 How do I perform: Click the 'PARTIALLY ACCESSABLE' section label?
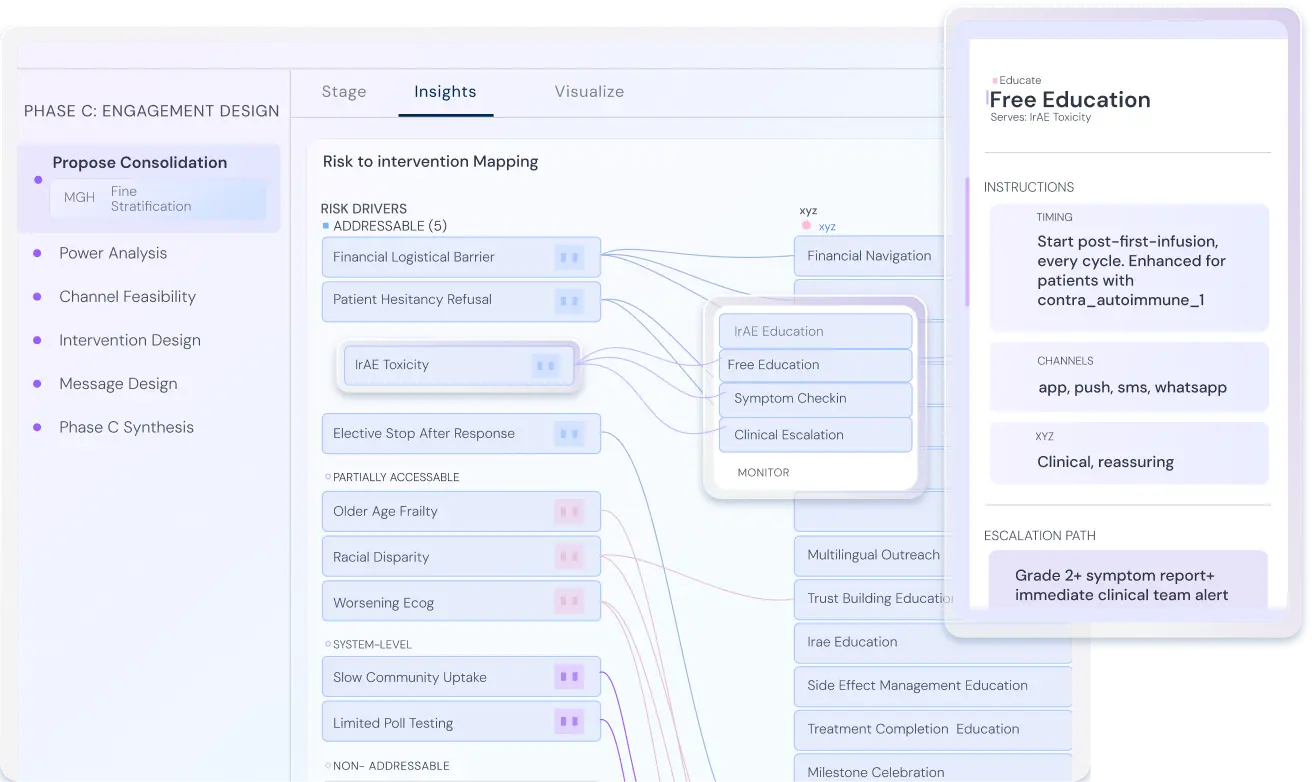point(396,477)
